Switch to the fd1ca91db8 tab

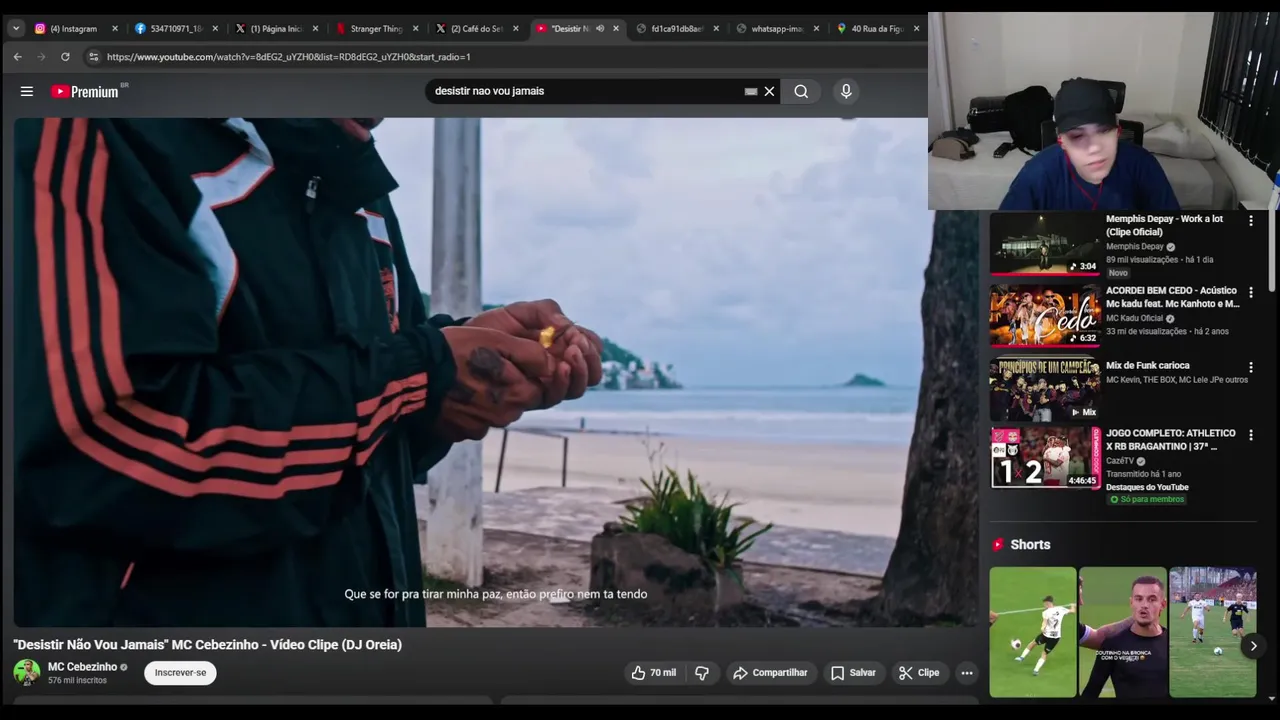tap(677, 29)
